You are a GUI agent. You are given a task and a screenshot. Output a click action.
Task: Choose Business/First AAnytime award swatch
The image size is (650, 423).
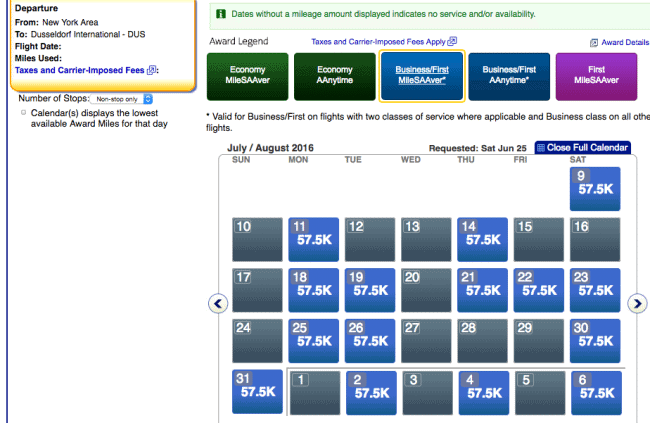tap(509, 76)
